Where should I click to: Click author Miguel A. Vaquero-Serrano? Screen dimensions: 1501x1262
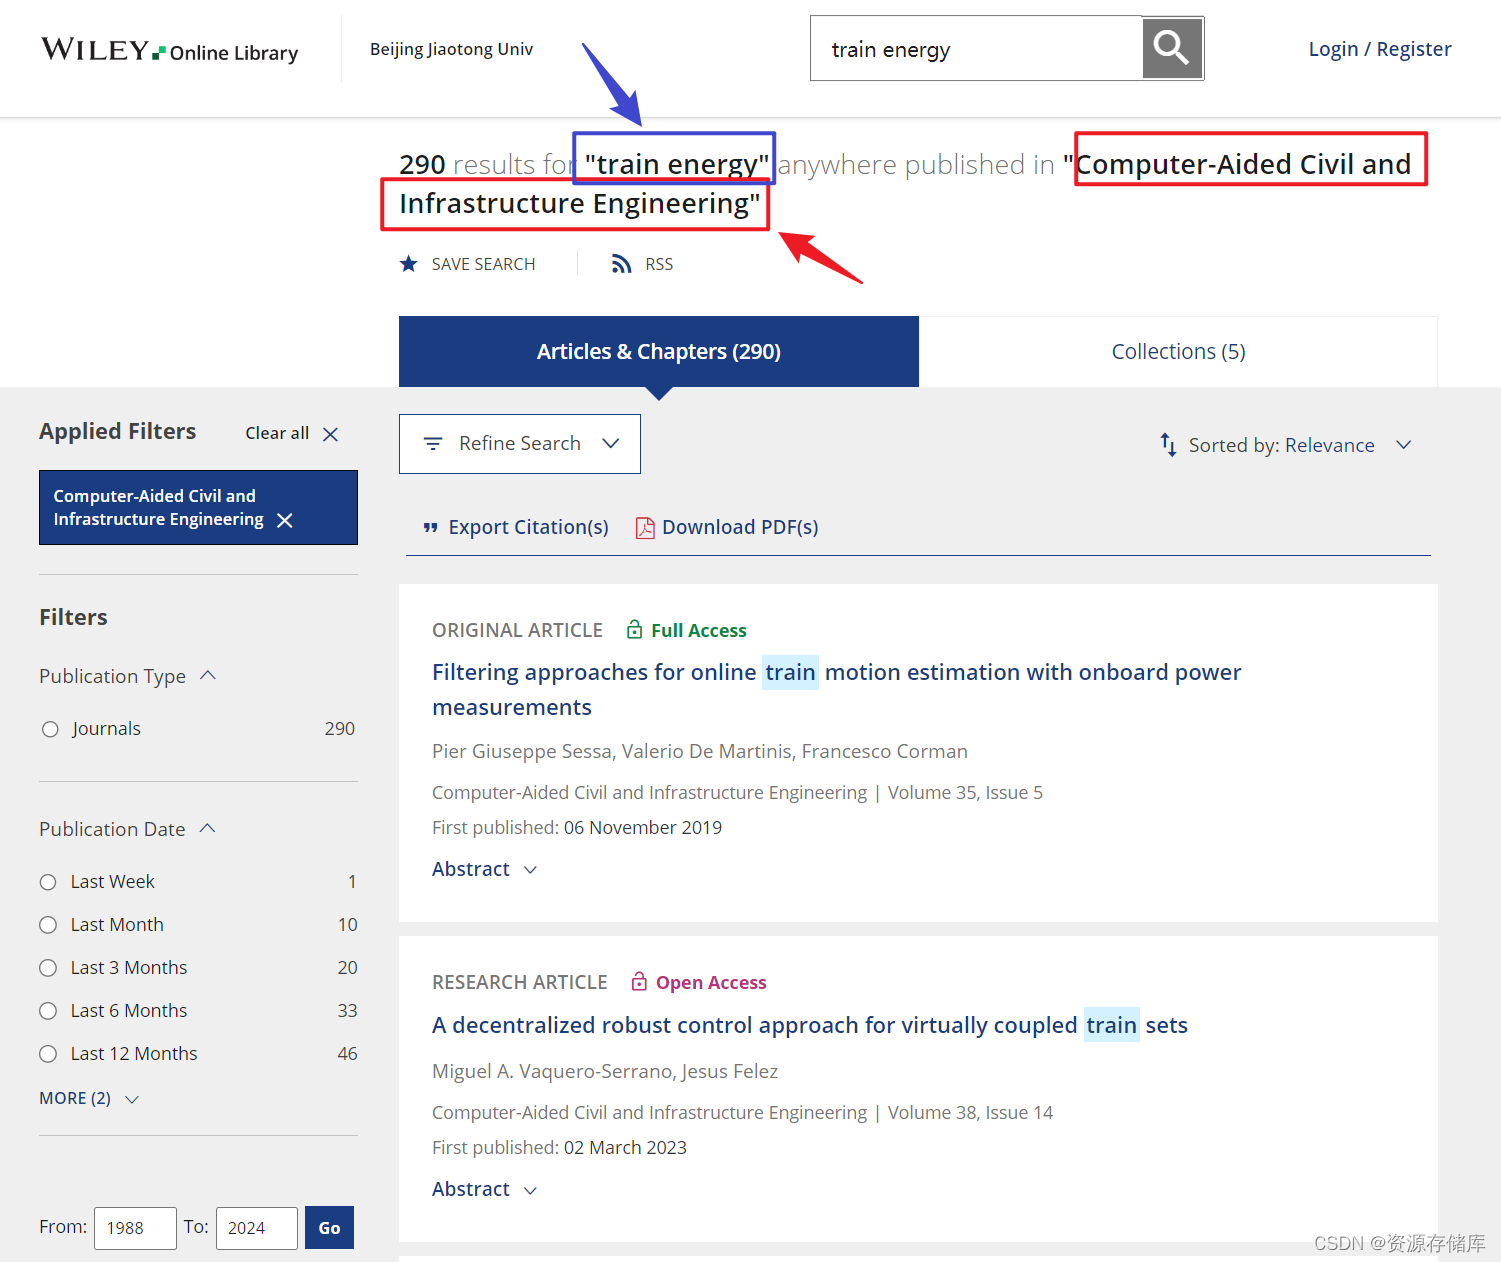[x=552, y=1071]
